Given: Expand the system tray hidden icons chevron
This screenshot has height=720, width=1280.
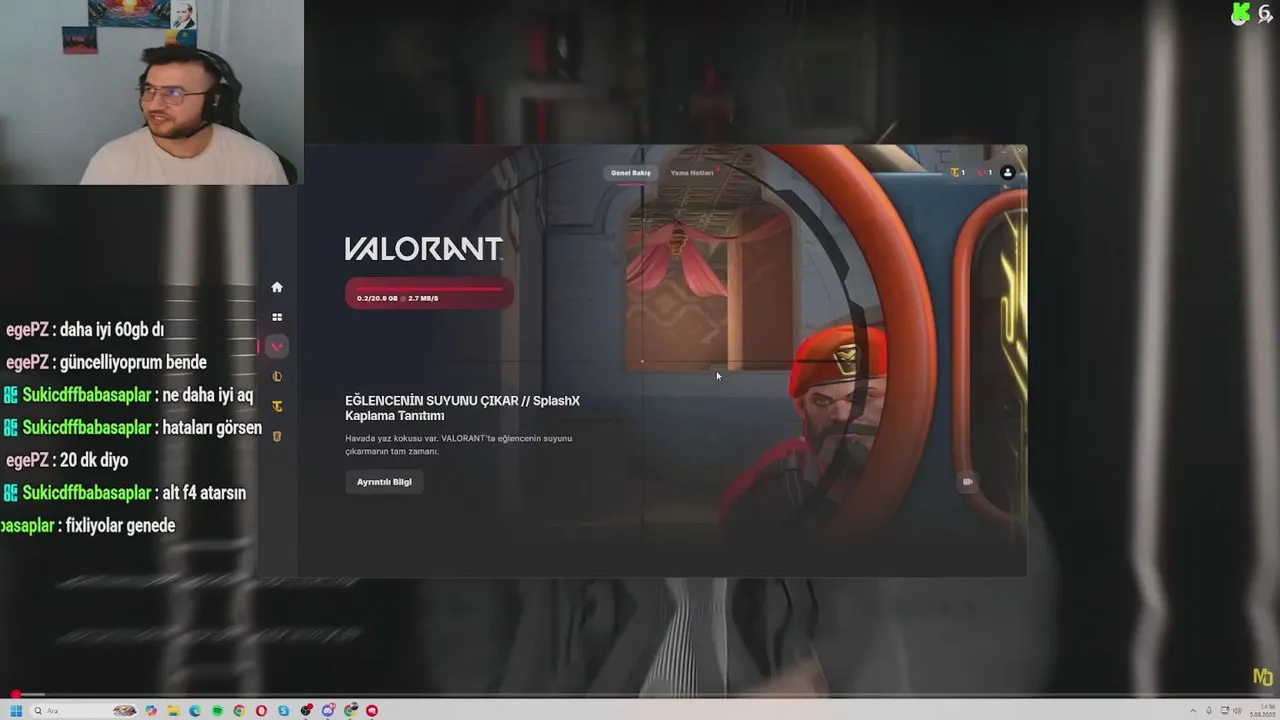Looking at the screenshot, I should (x=1193, y=711).
